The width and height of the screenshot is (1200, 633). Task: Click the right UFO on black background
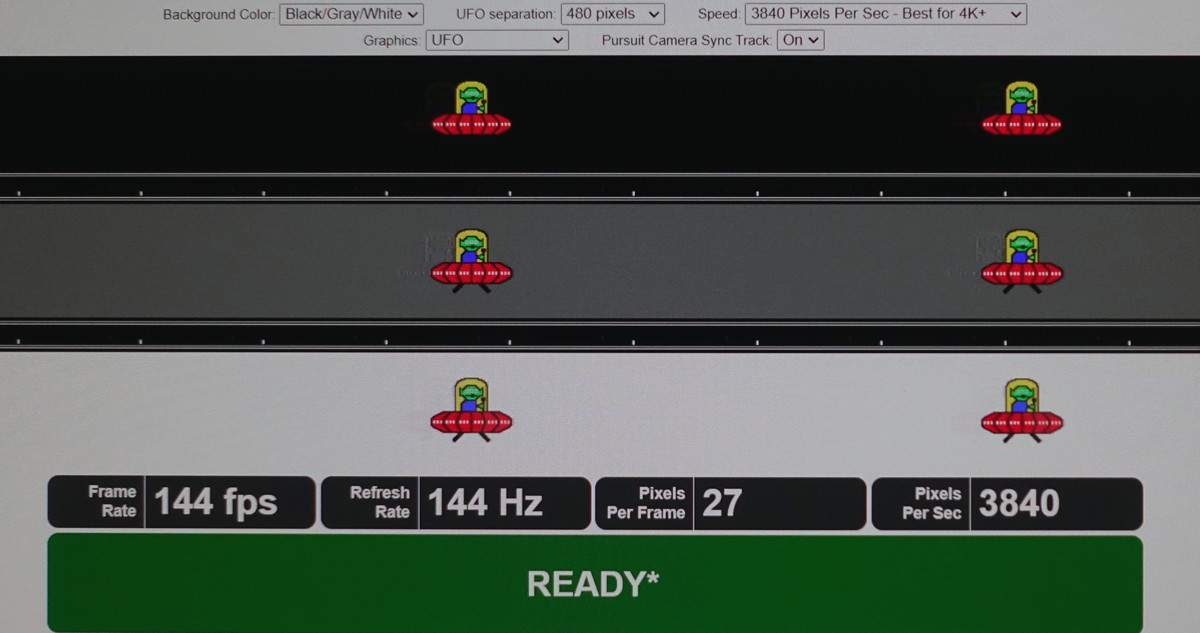pyautogui.click(x=1021, y=109)
